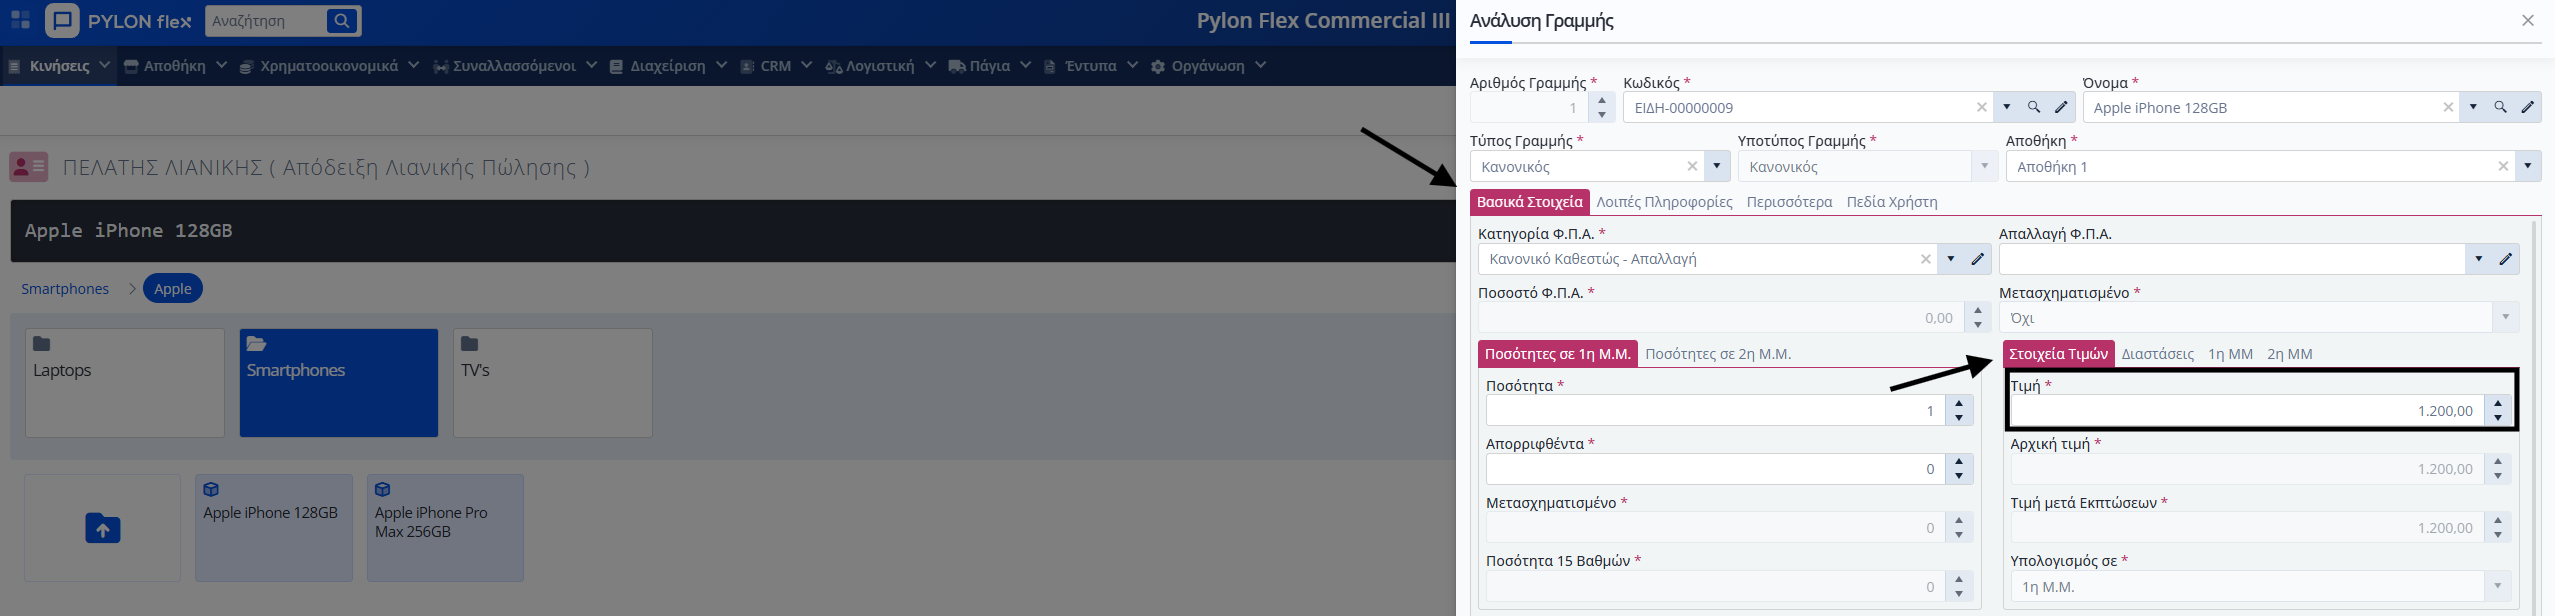Clear the Αποθήκη 1 value
The height and width of the screenshot is (616, 2555).
click(x=2503, y=166)
